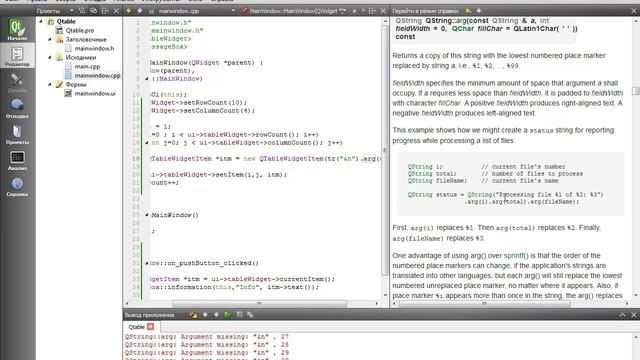
Task: Open the Проекты mode in the sidebar
Action: pyautogui.click(x=17, y=135)
